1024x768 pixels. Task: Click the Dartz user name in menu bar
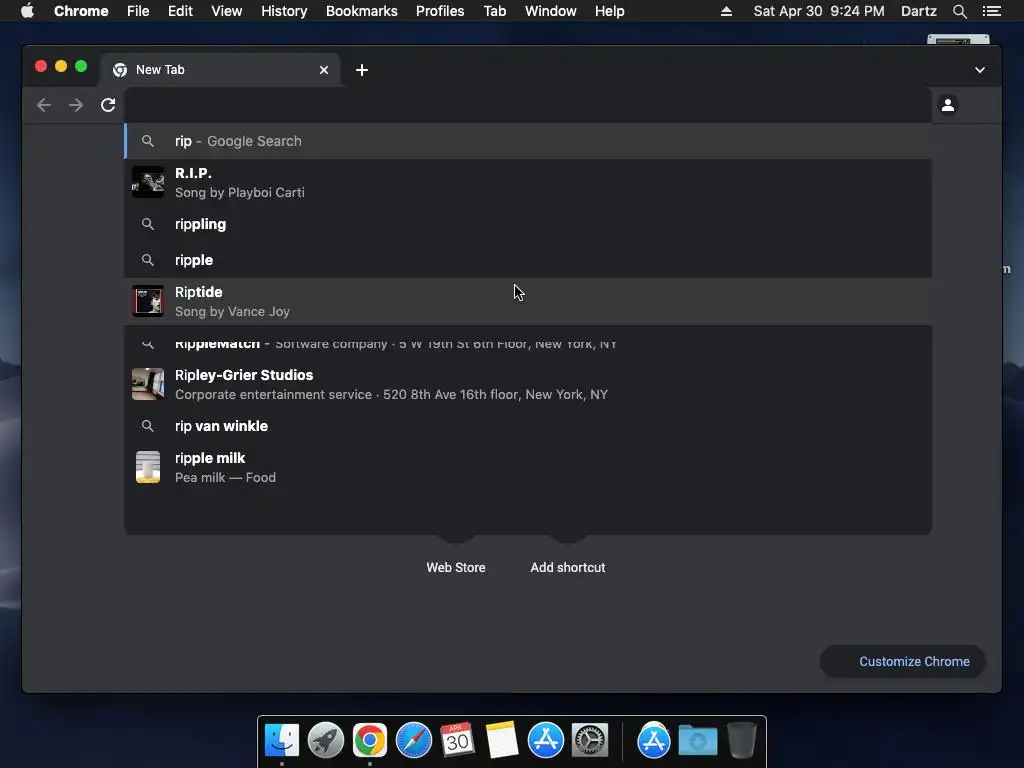(x=918, y=11)
